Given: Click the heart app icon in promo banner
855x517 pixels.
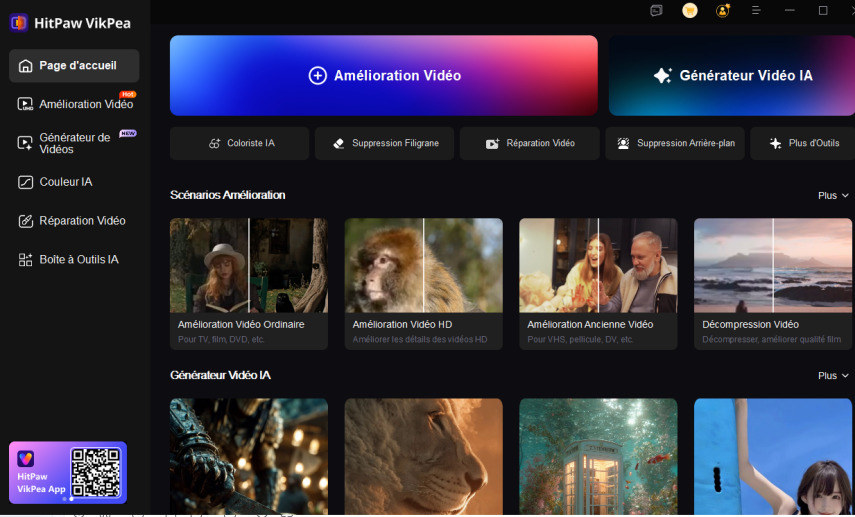Looking at the screenshot, I should 26,459.
